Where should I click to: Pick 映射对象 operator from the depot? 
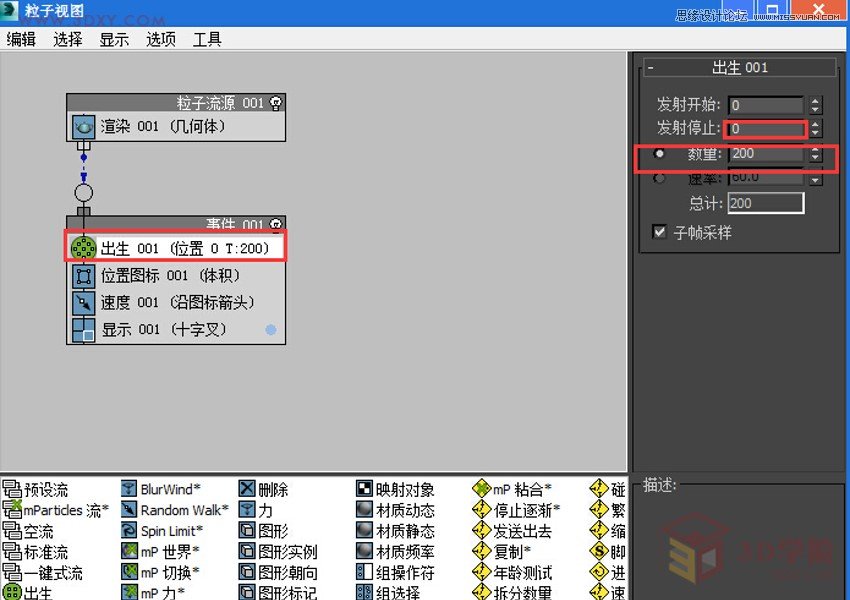click(x=396, y=489)
